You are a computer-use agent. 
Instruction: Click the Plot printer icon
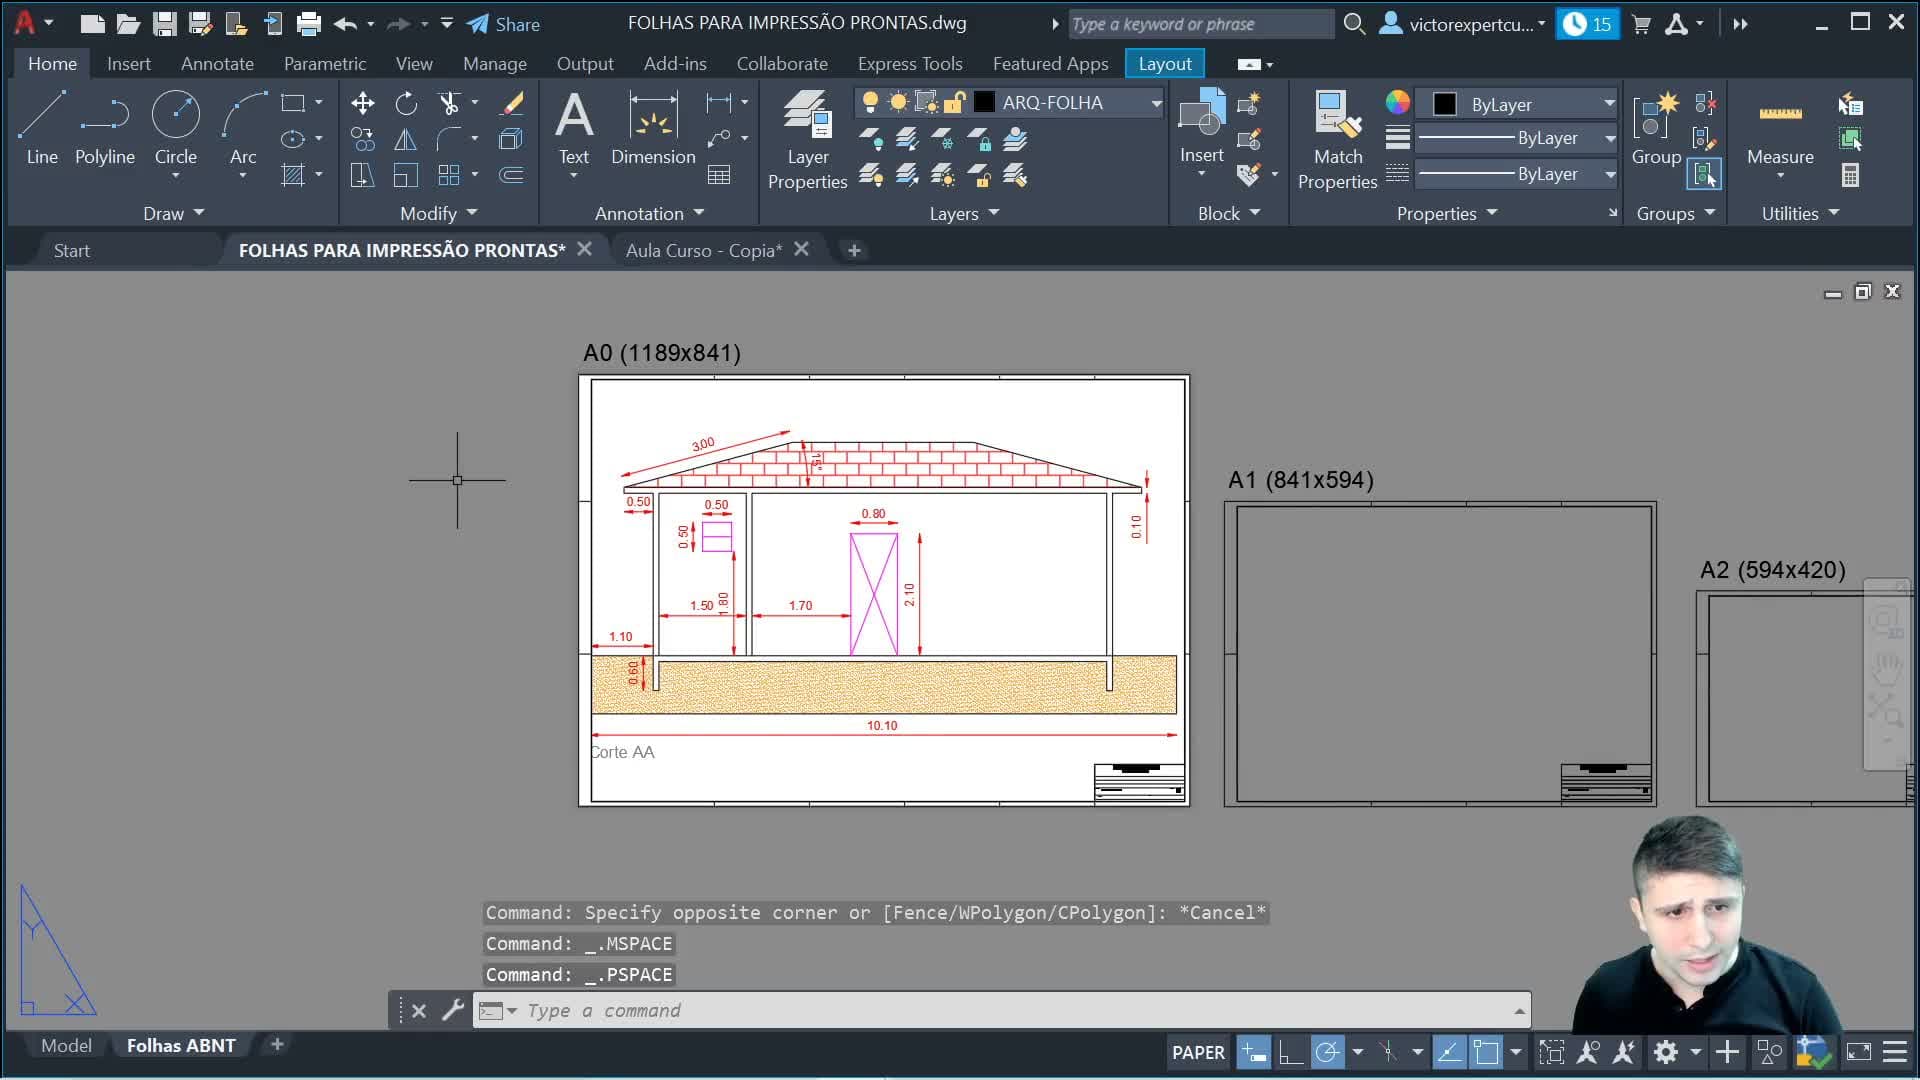[x=309, y=24]
